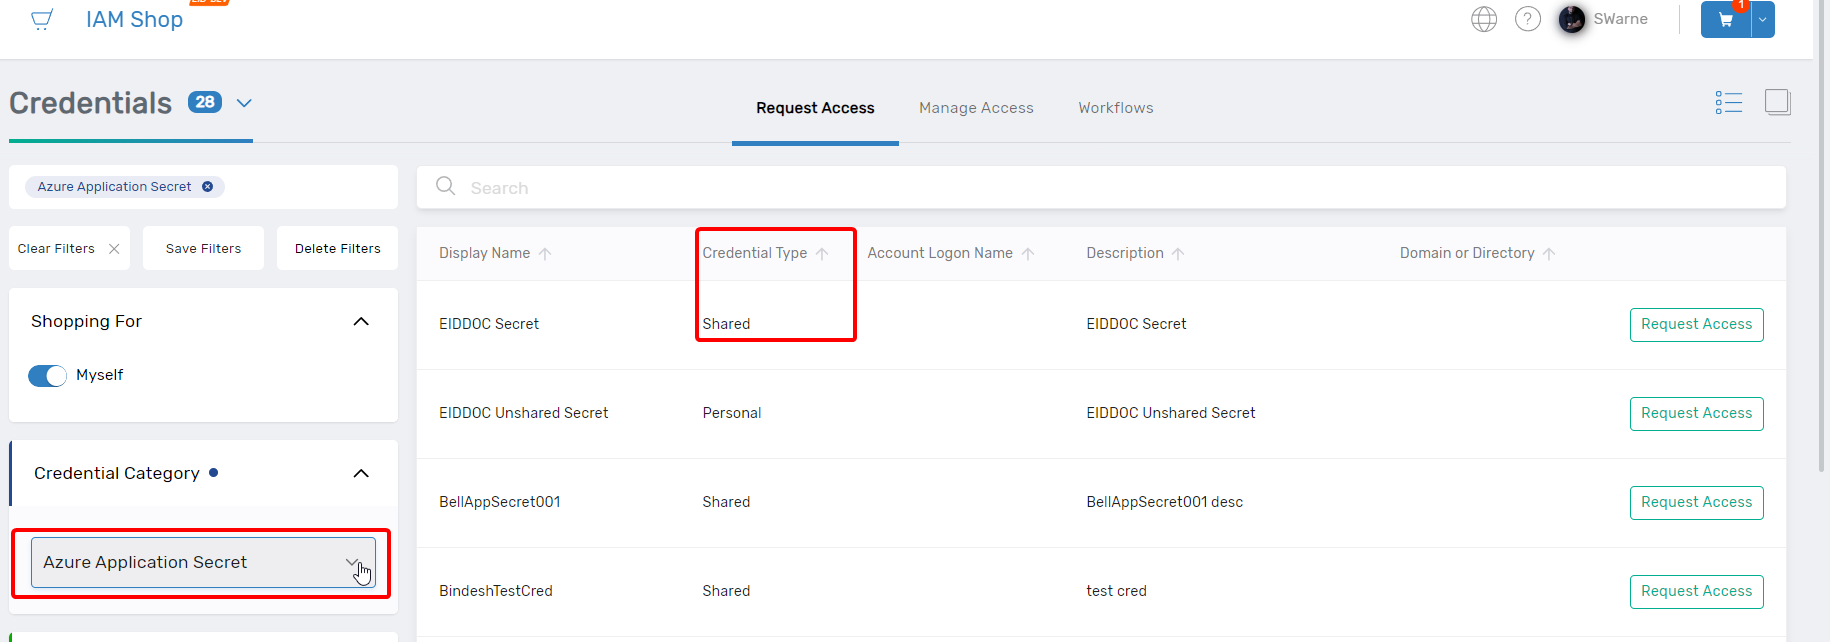The image size is (1830, 642).
Task: Click the SWarne username text
Action: (x=1620, y=19)
